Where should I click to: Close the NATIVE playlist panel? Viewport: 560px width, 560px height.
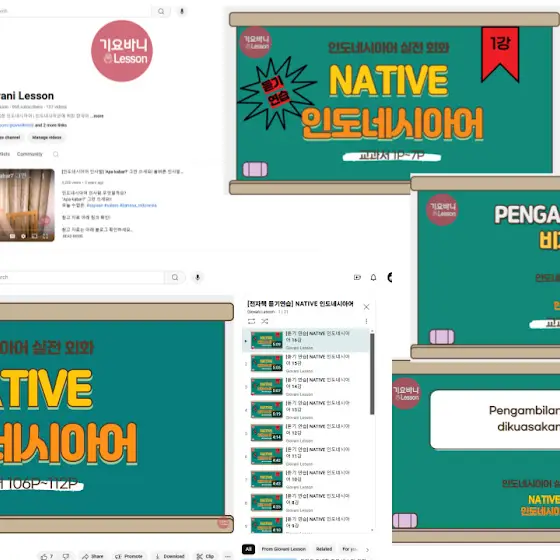(366, 307)
